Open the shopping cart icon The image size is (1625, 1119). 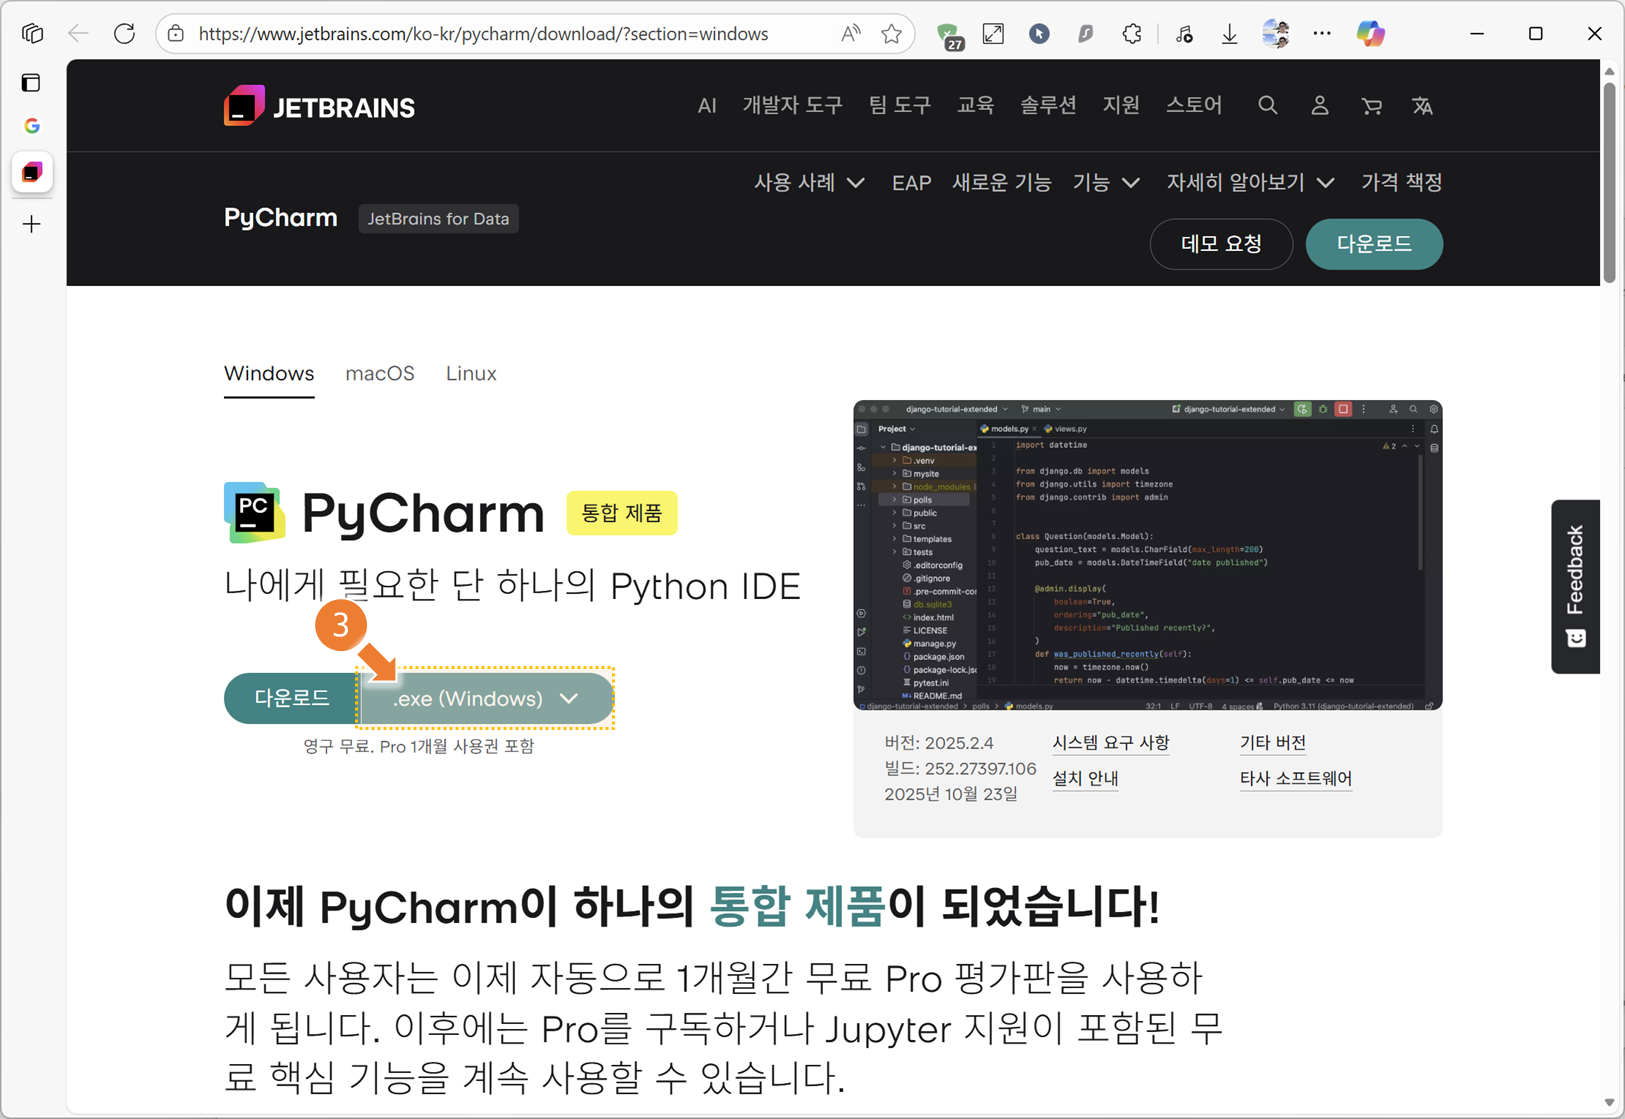(1372, 105)
